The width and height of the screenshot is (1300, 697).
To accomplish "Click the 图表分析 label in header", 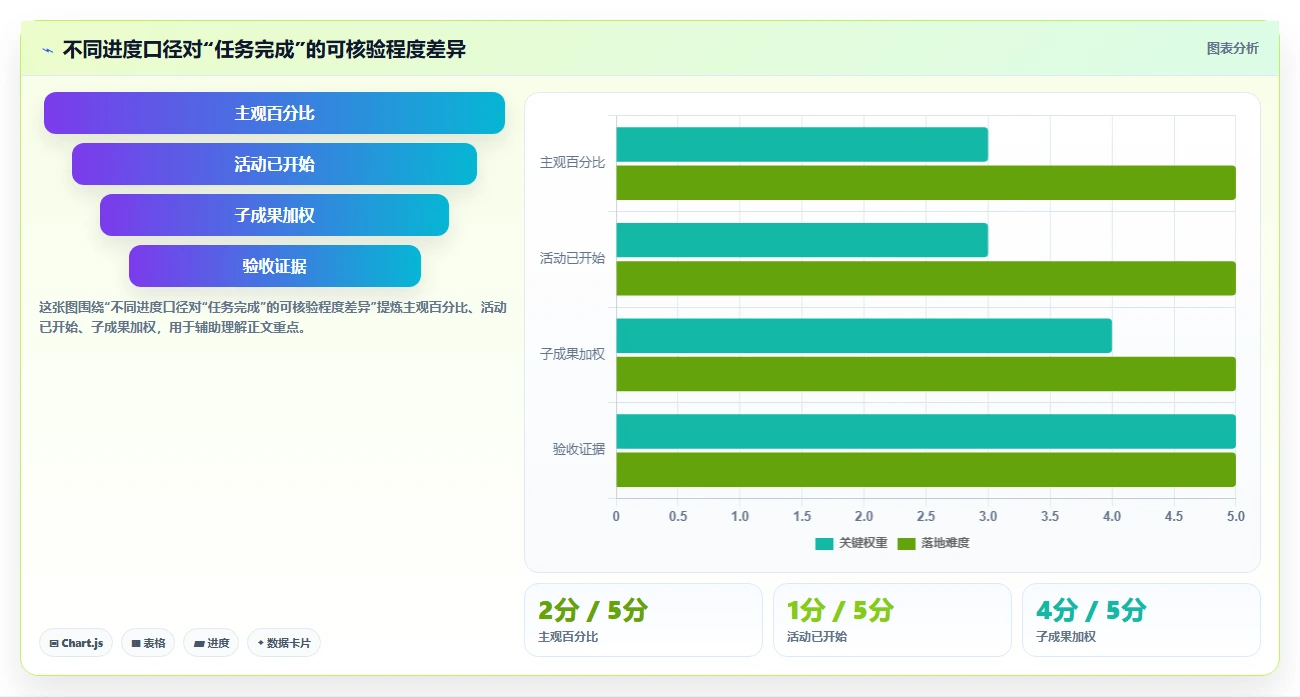I will (1232, 48).
